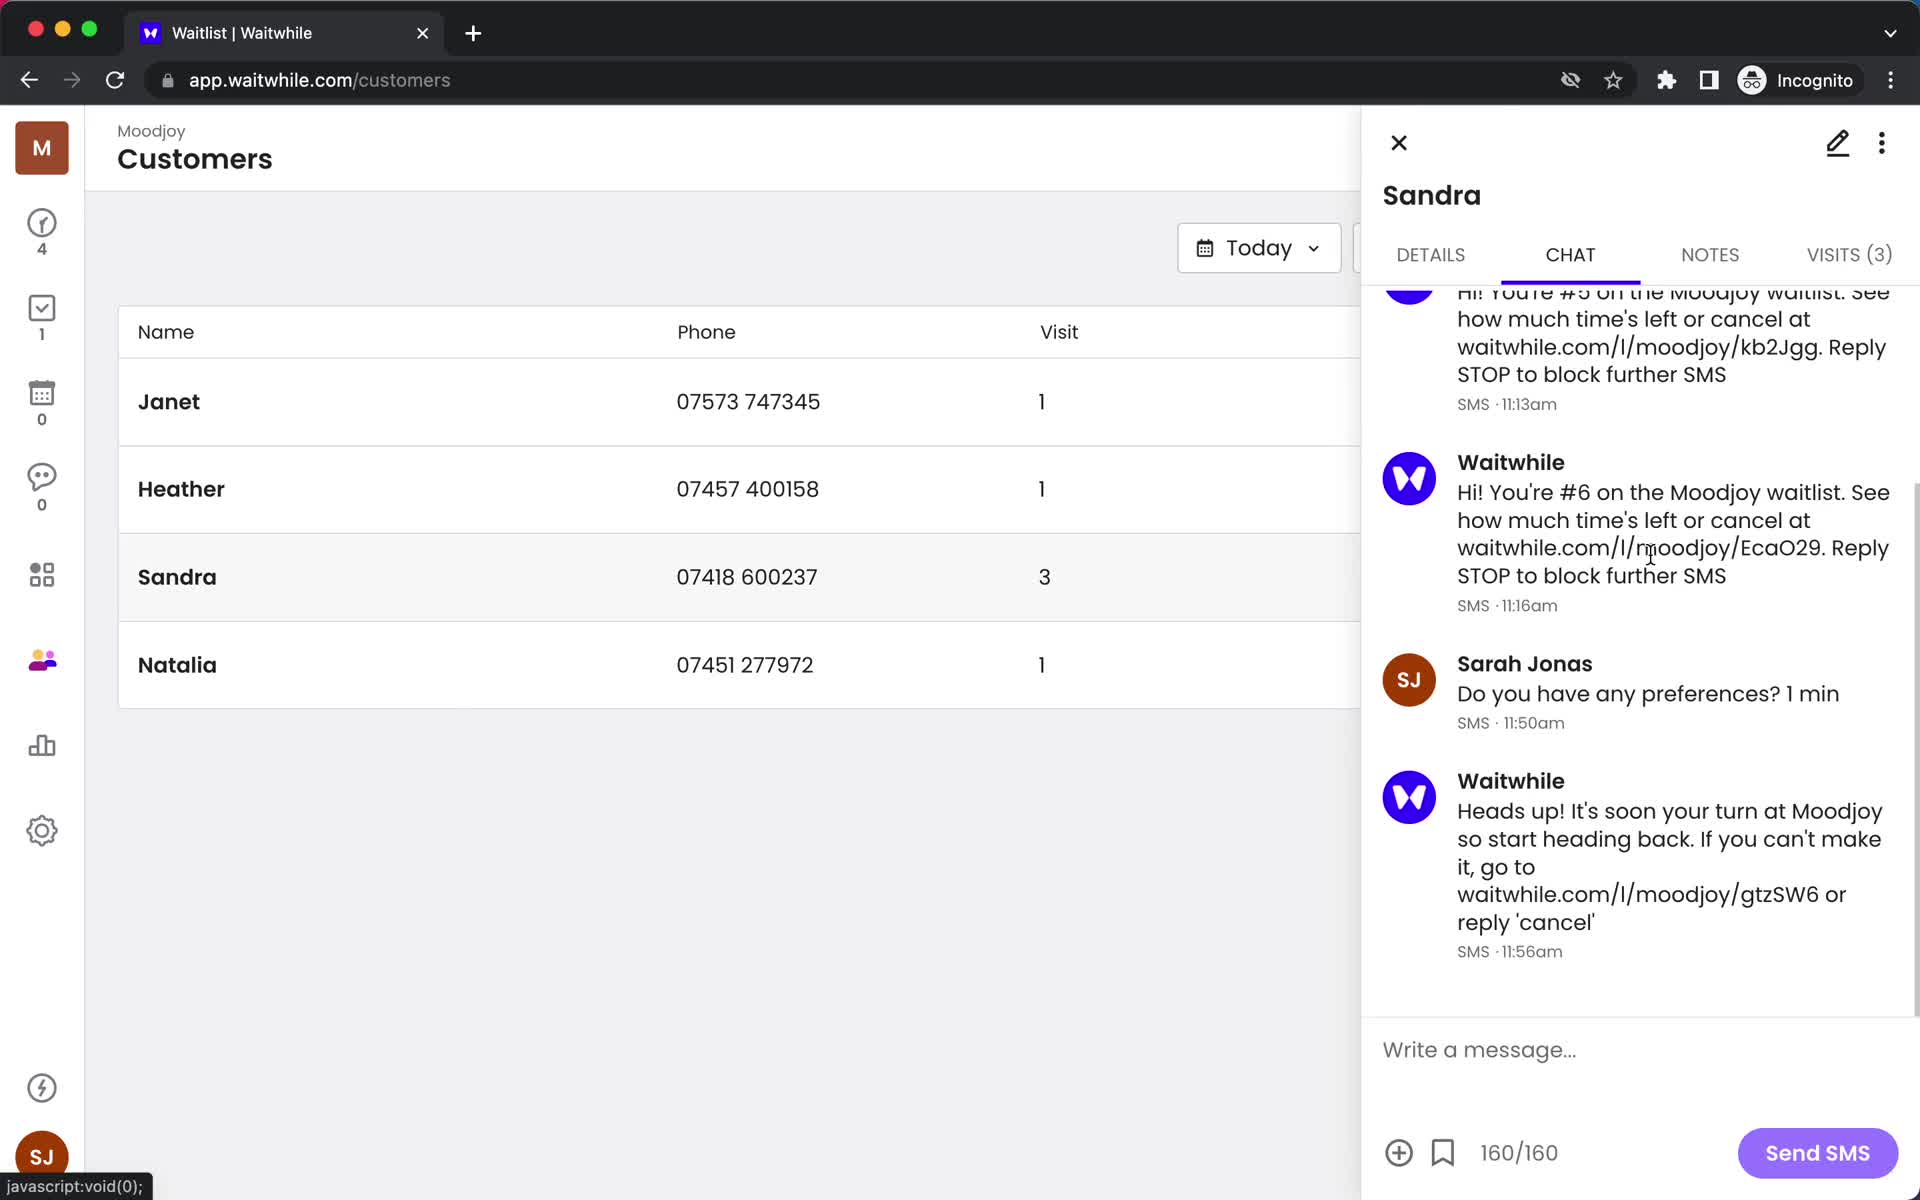Click phone number 07573 747345
This screenshot has height=1200, width=1920.
click(x=748, y=402)
